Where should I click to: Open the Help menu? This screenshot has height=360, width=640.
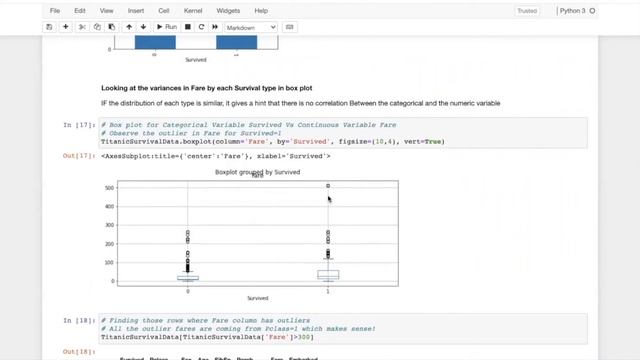[x=261, y=11]
